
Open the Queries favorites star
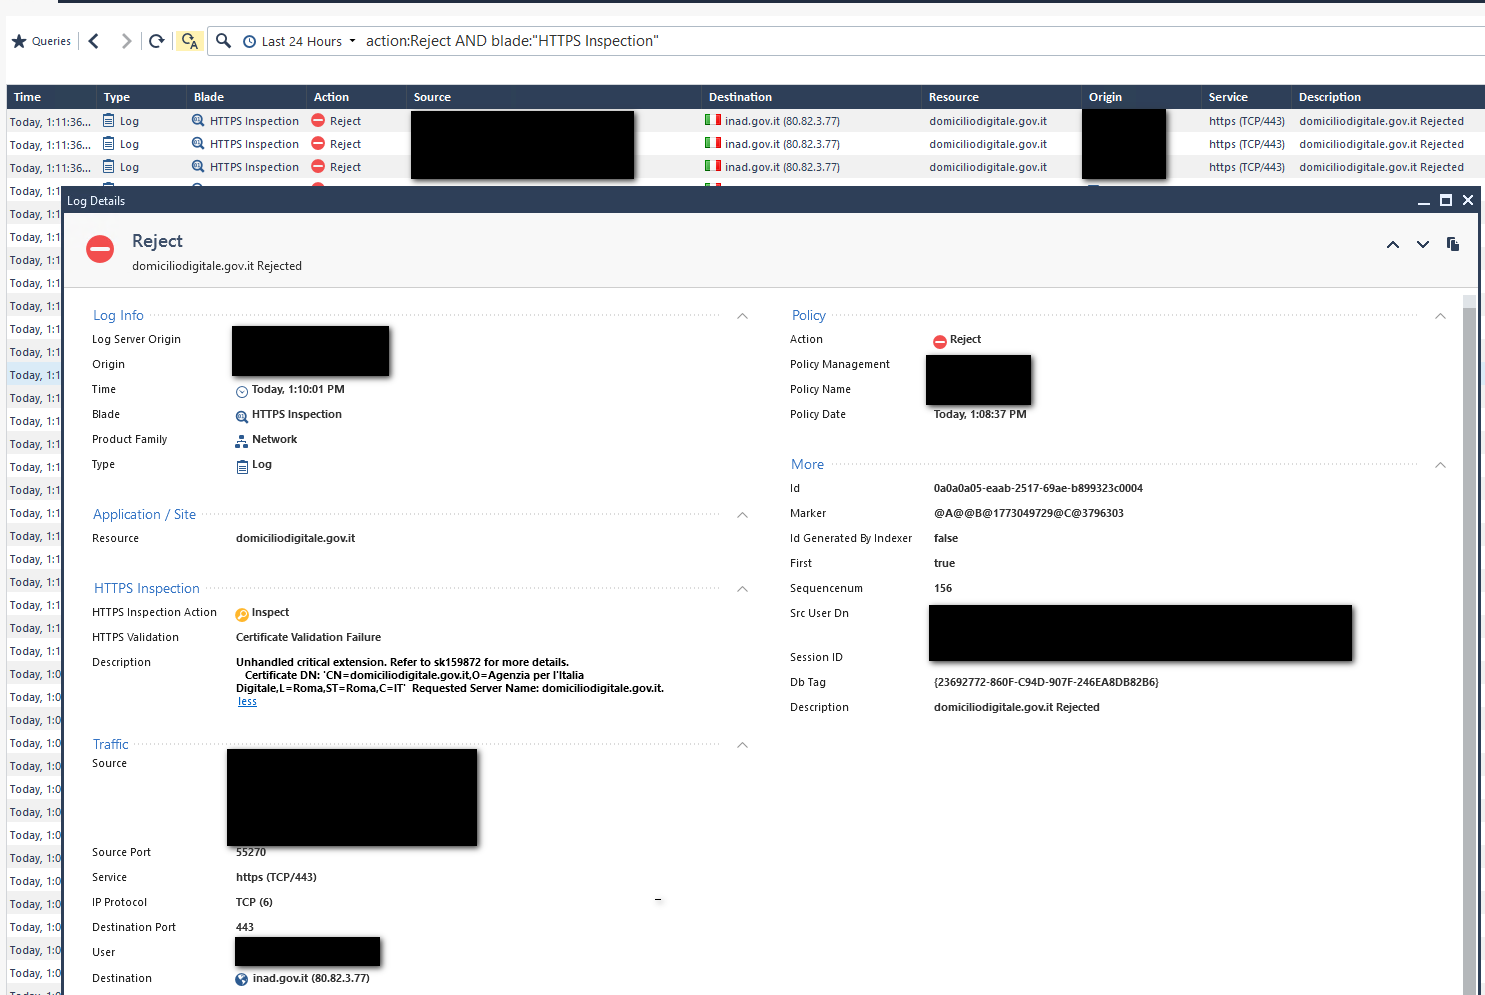coord(19,41)
